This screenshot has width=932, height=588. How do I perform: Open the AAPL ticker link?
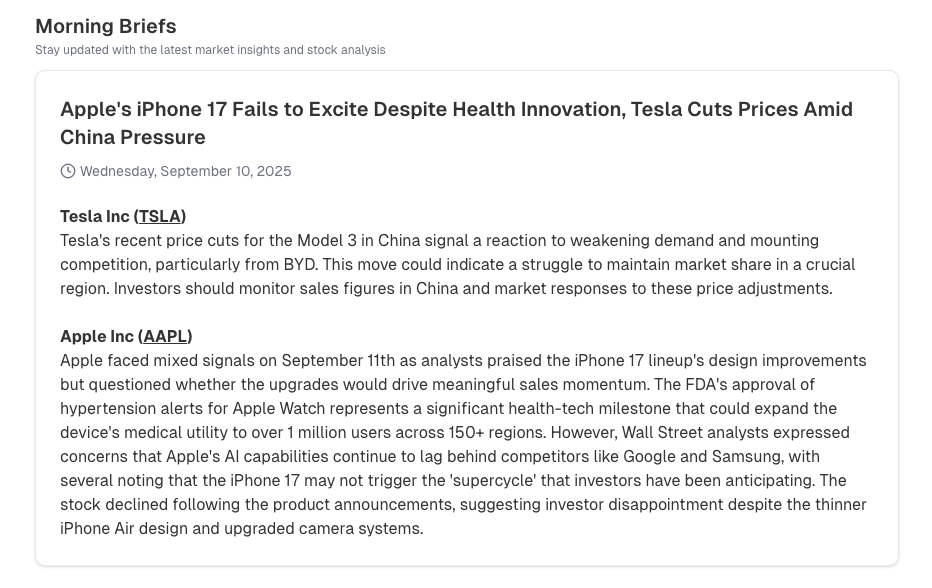click(165, 336)
